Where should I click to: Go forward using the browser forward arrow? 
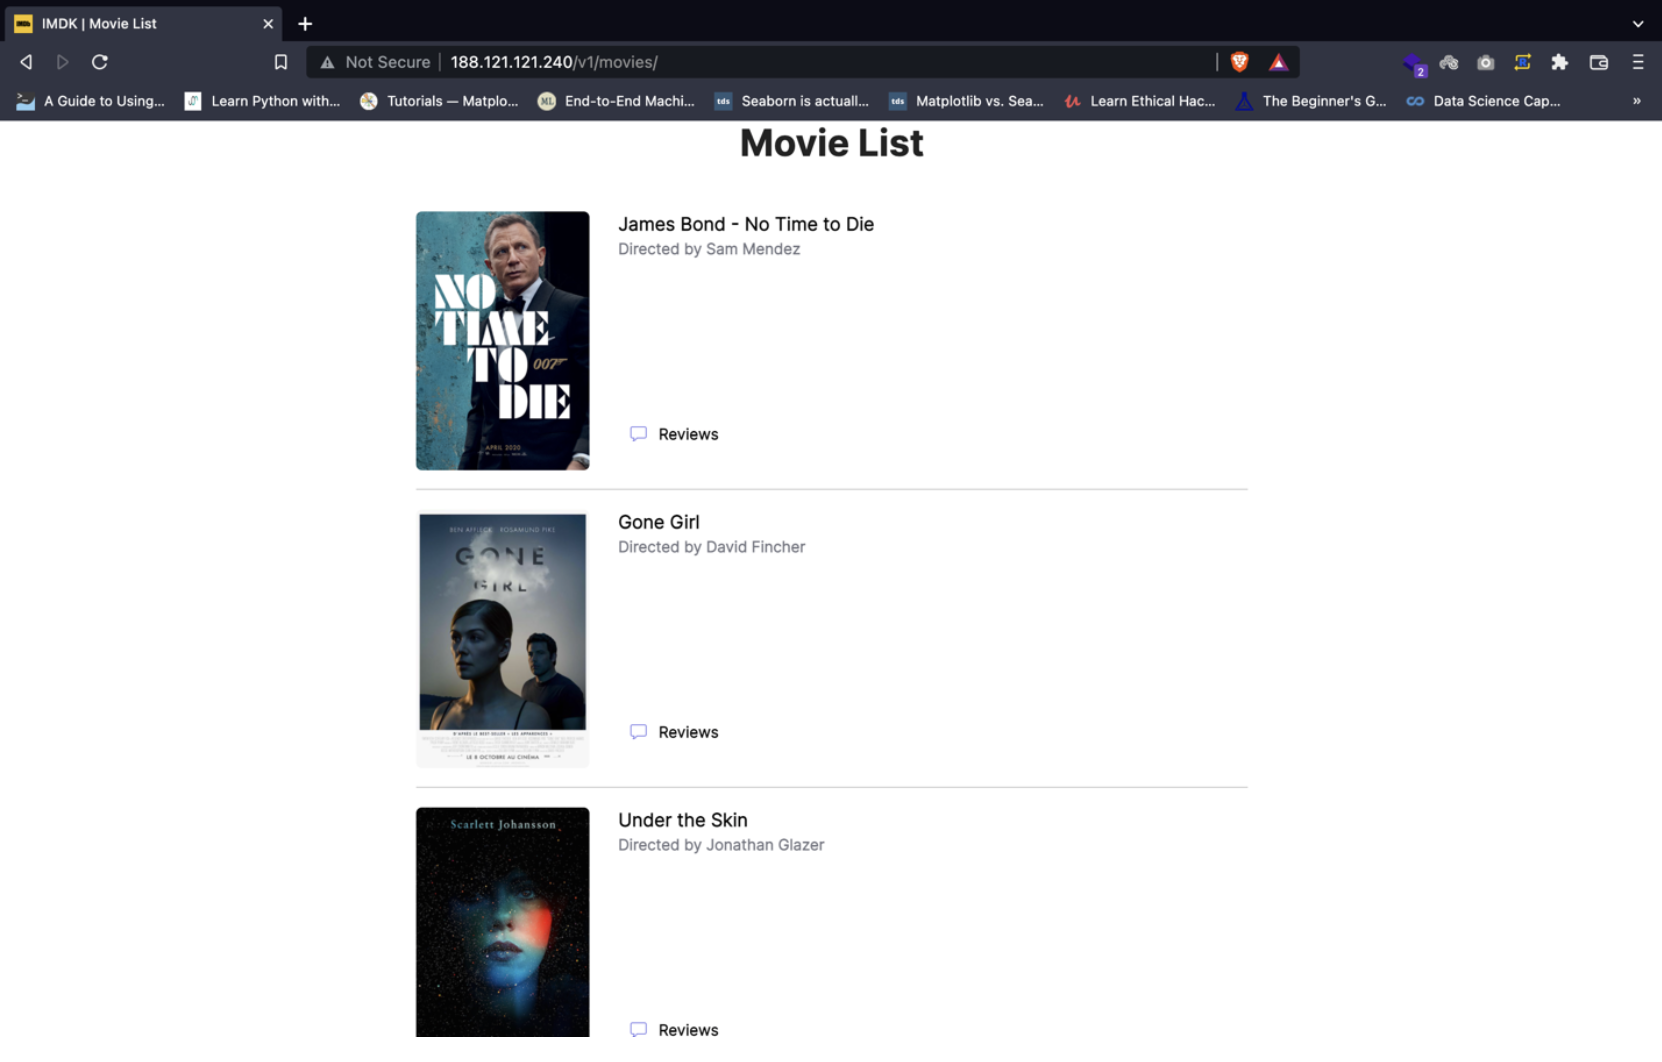tap(62, 62)
